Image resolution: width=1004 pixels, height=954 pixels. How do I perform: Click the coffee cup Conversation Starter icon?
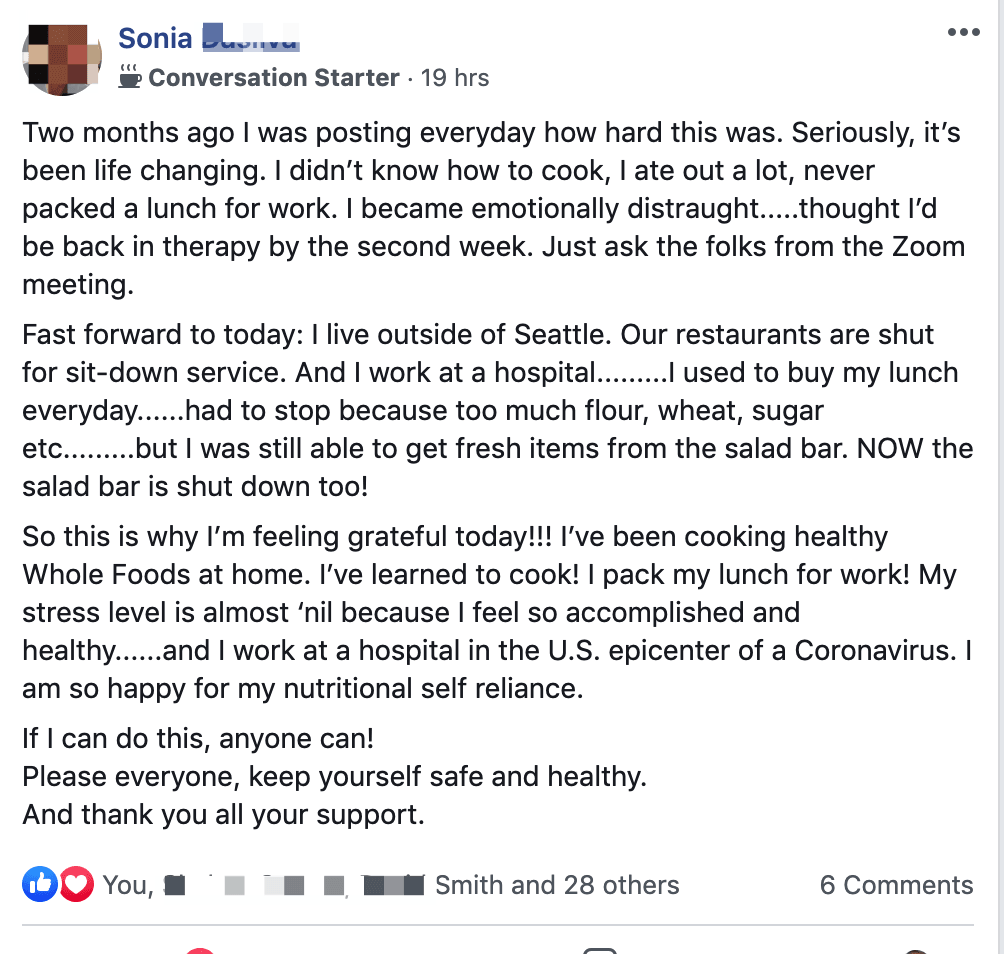click(x=130, y=77)
